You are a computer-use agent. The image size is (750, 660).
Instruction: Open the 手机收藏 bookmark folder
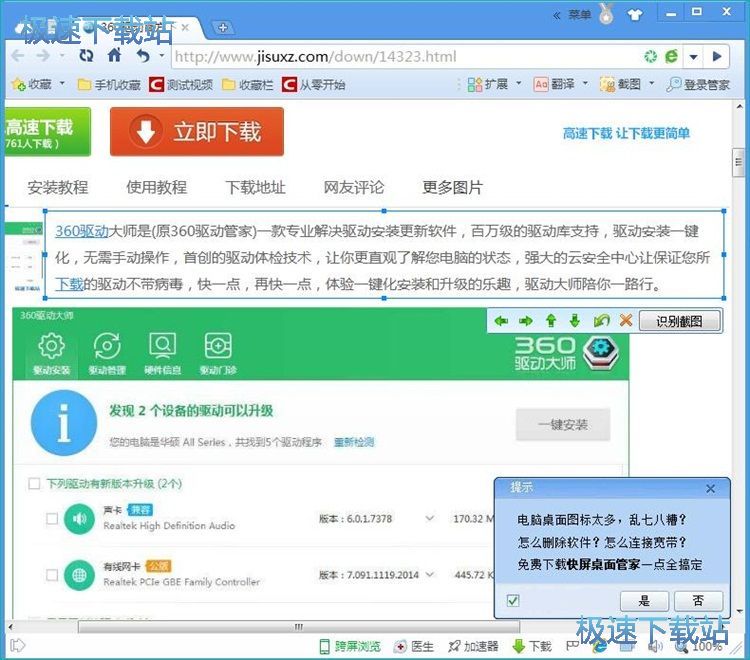[109, 85]
